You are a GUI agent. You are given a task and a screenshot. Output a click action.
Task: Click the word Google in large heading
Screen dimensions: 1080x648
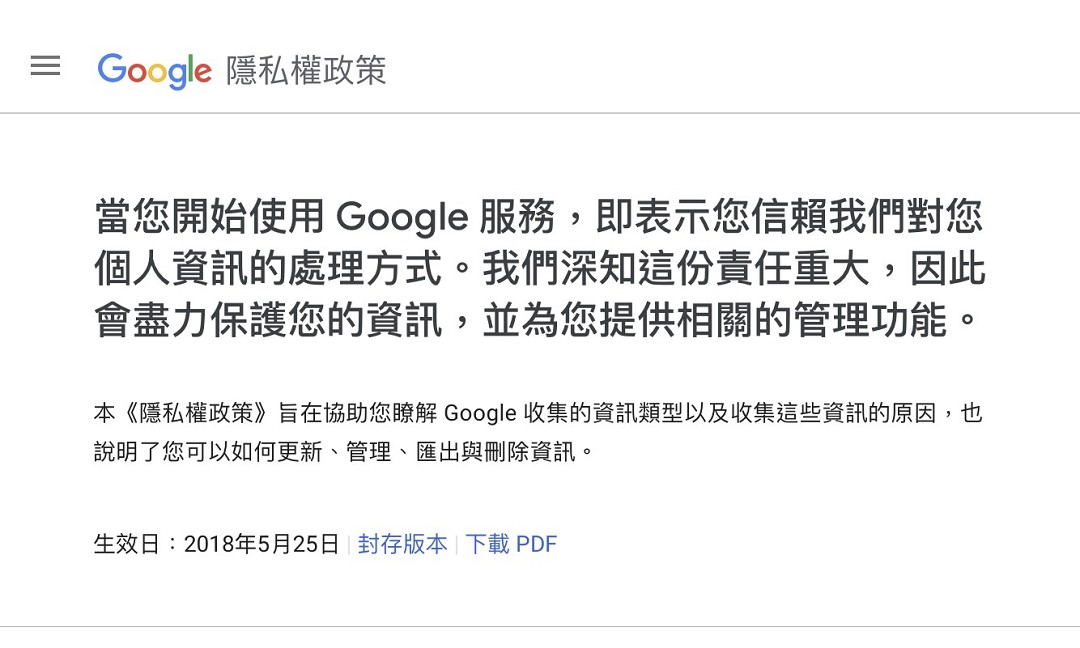click(402, 218)
